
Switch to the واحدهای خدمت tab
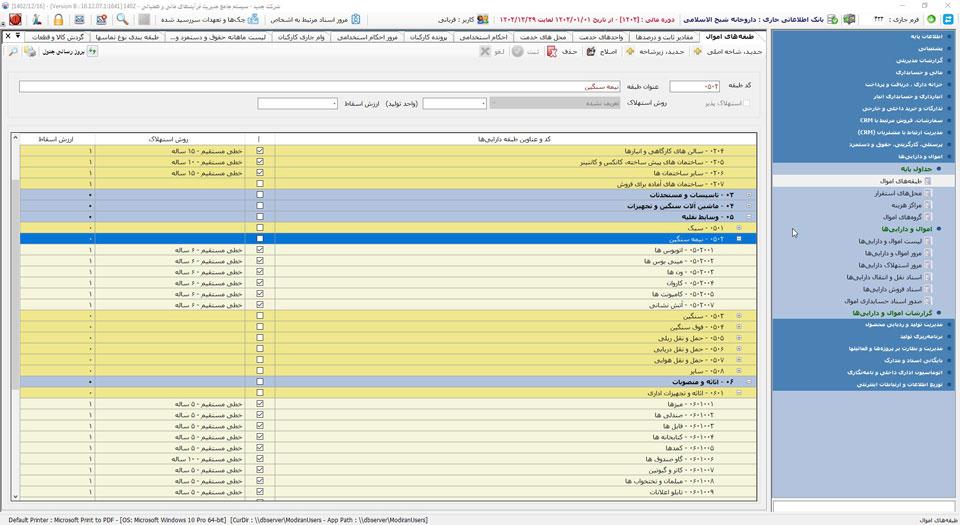coord(601,37)
